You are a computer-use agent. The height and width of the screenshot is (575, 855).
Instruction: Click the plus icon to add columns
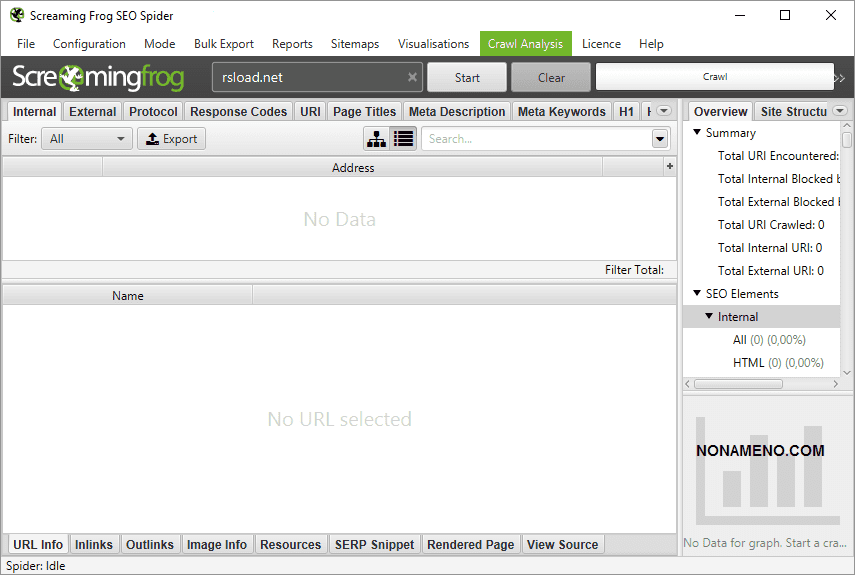pos(669,167)
